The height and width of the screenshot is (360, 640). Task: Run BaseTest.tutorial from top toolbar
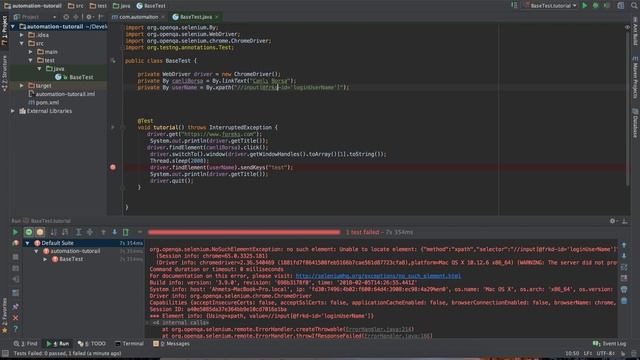pos(584,6)
